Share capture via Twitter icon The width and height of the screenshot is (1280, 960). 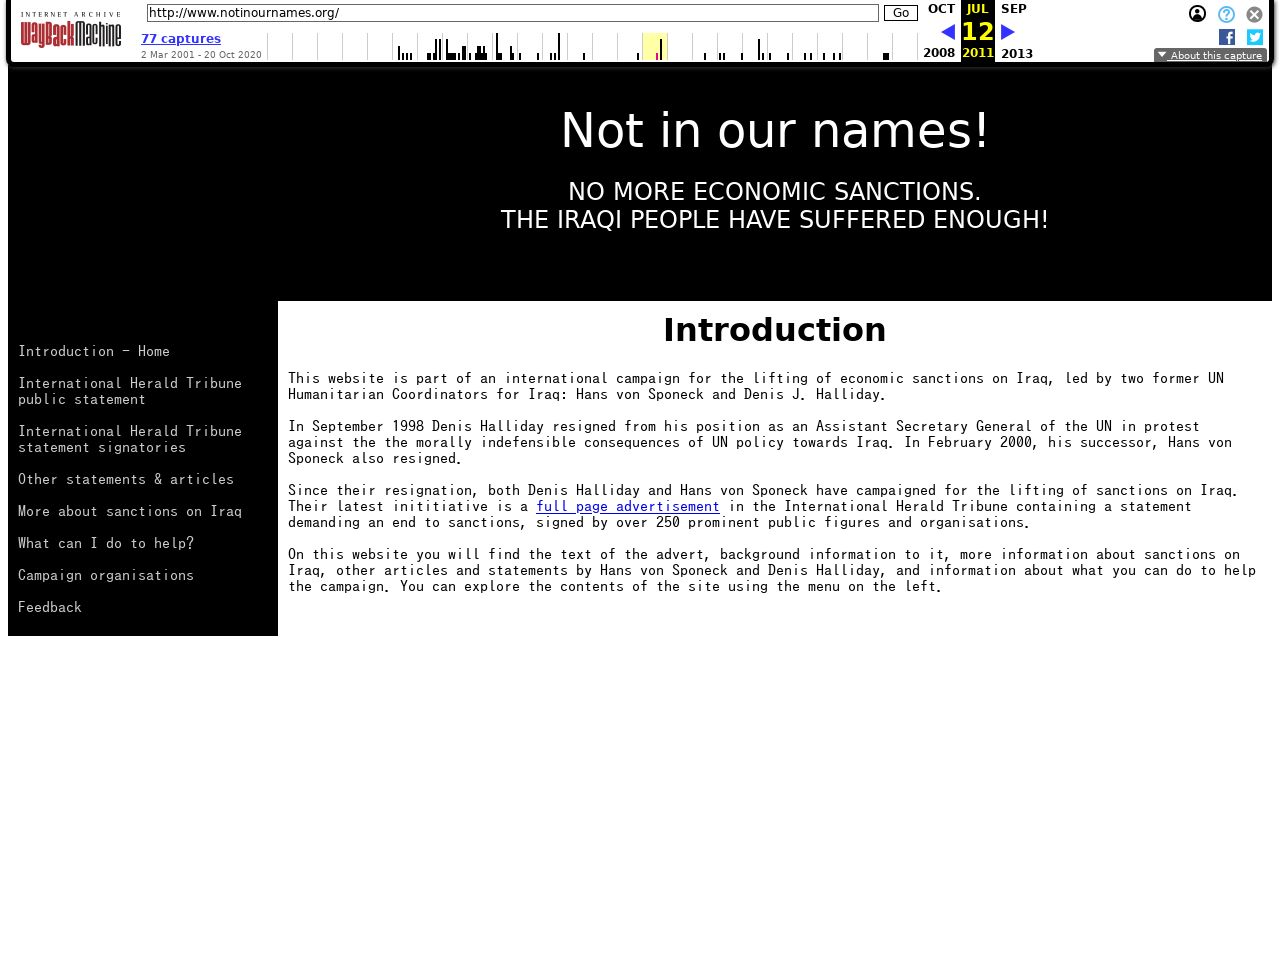coord(1255,37)
